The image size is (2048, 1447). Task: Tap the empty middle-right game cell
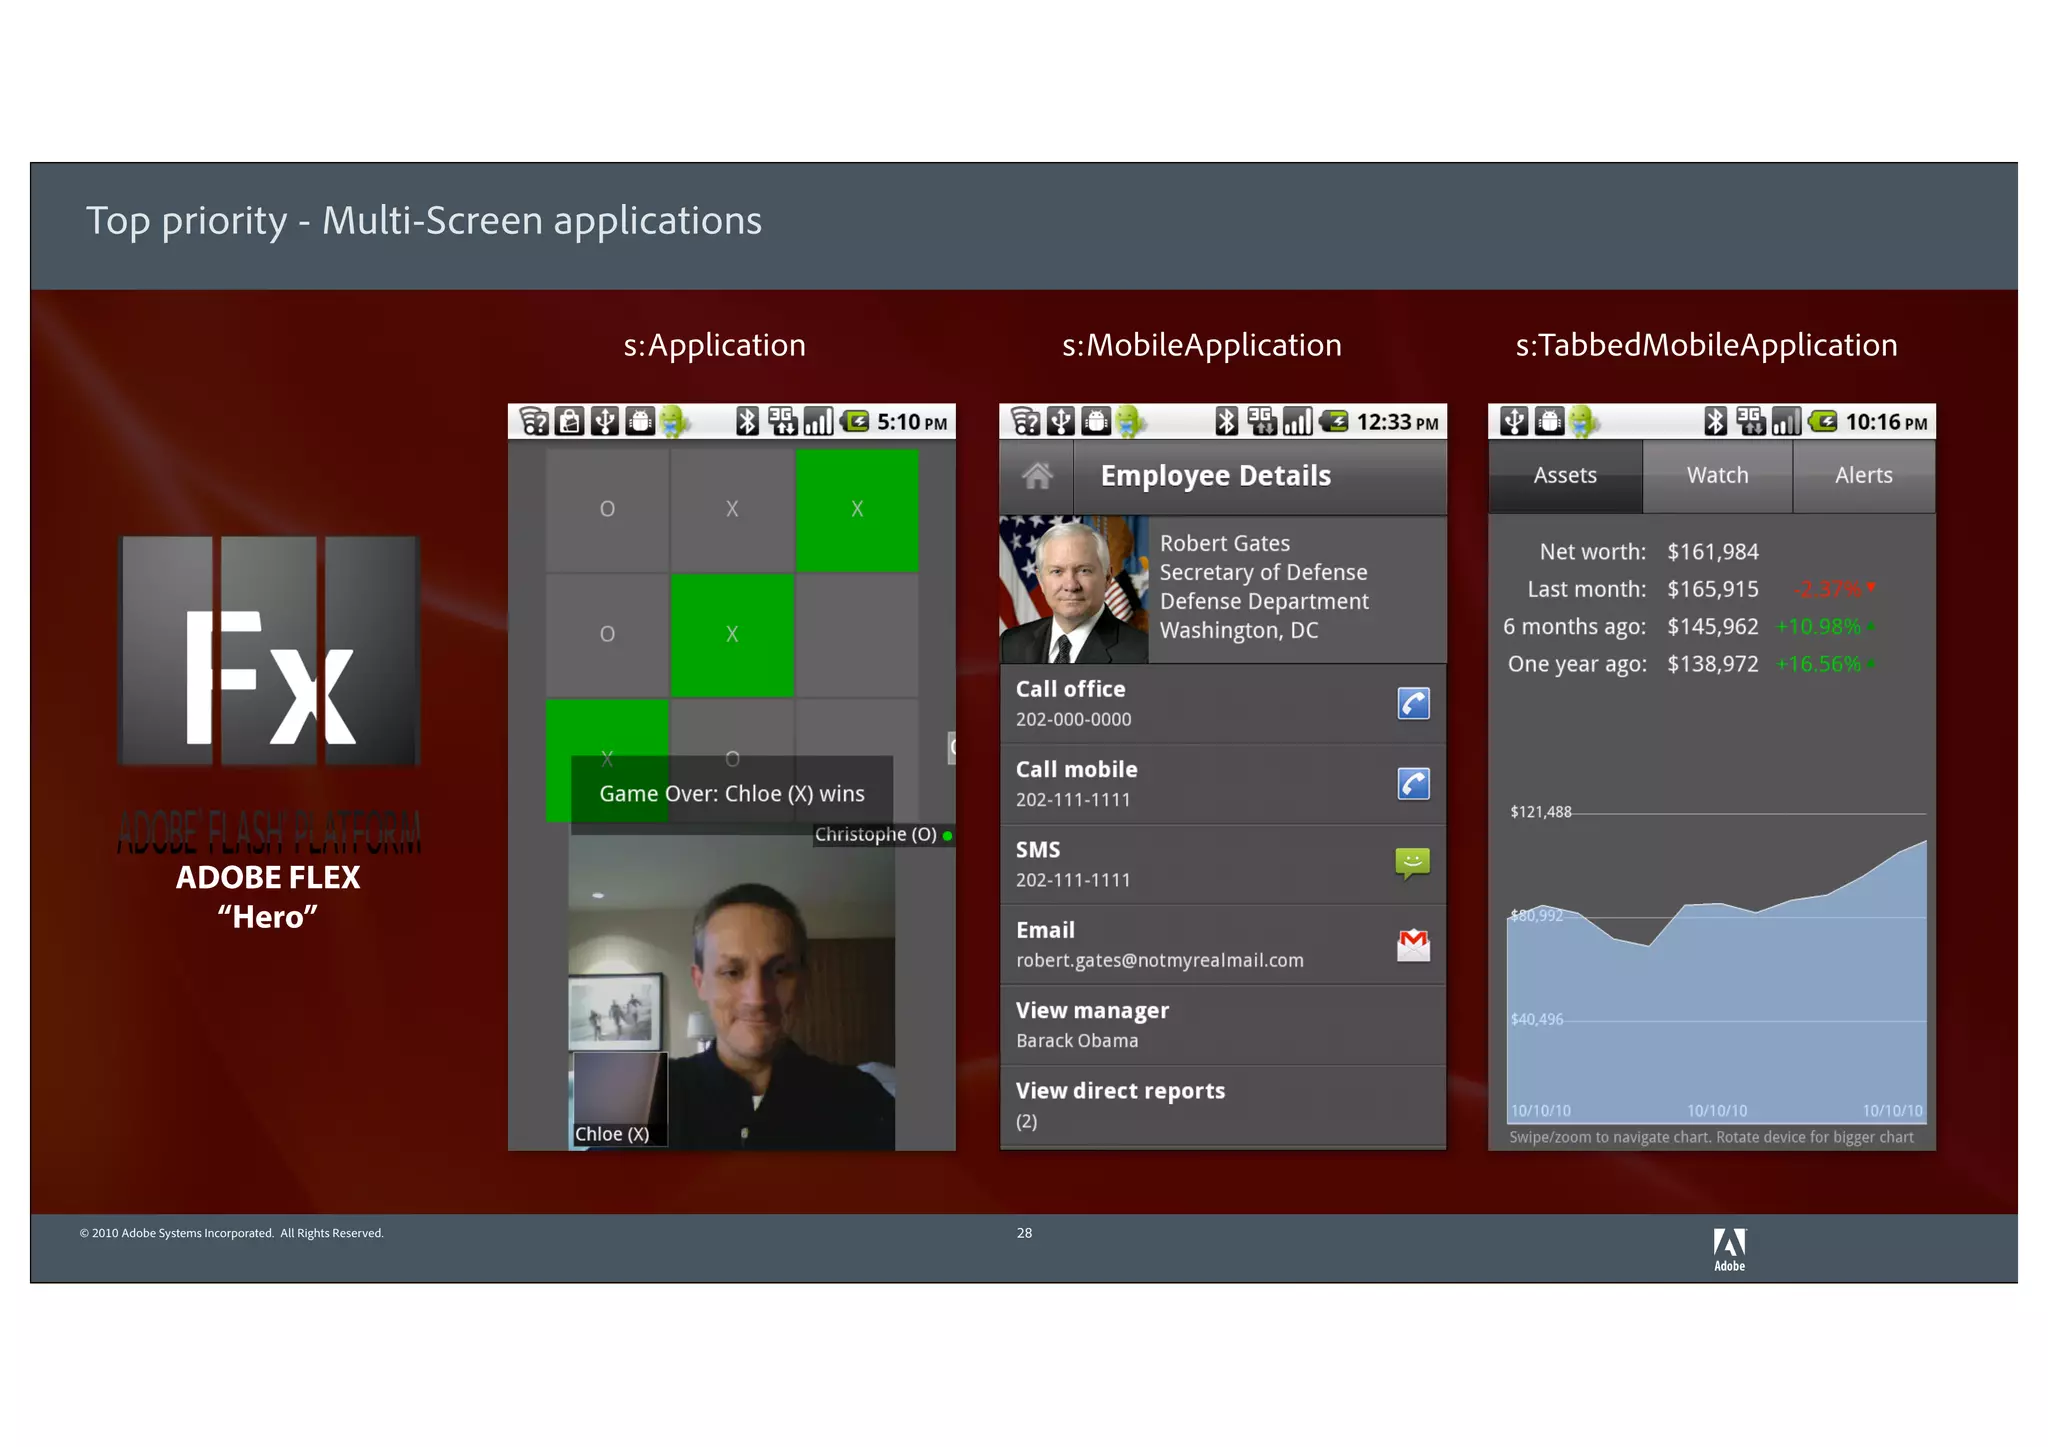pos(857,634)
